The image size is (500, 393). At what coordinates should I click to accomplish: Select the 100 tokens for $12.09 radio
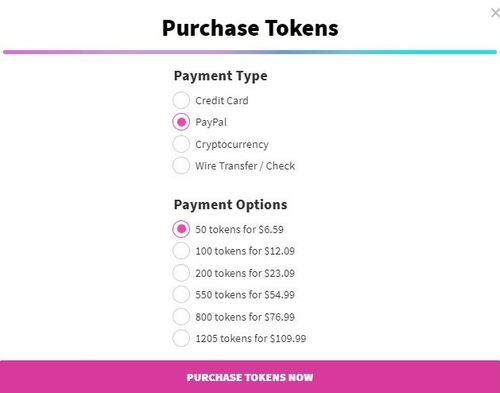click(x=181, y=251)
